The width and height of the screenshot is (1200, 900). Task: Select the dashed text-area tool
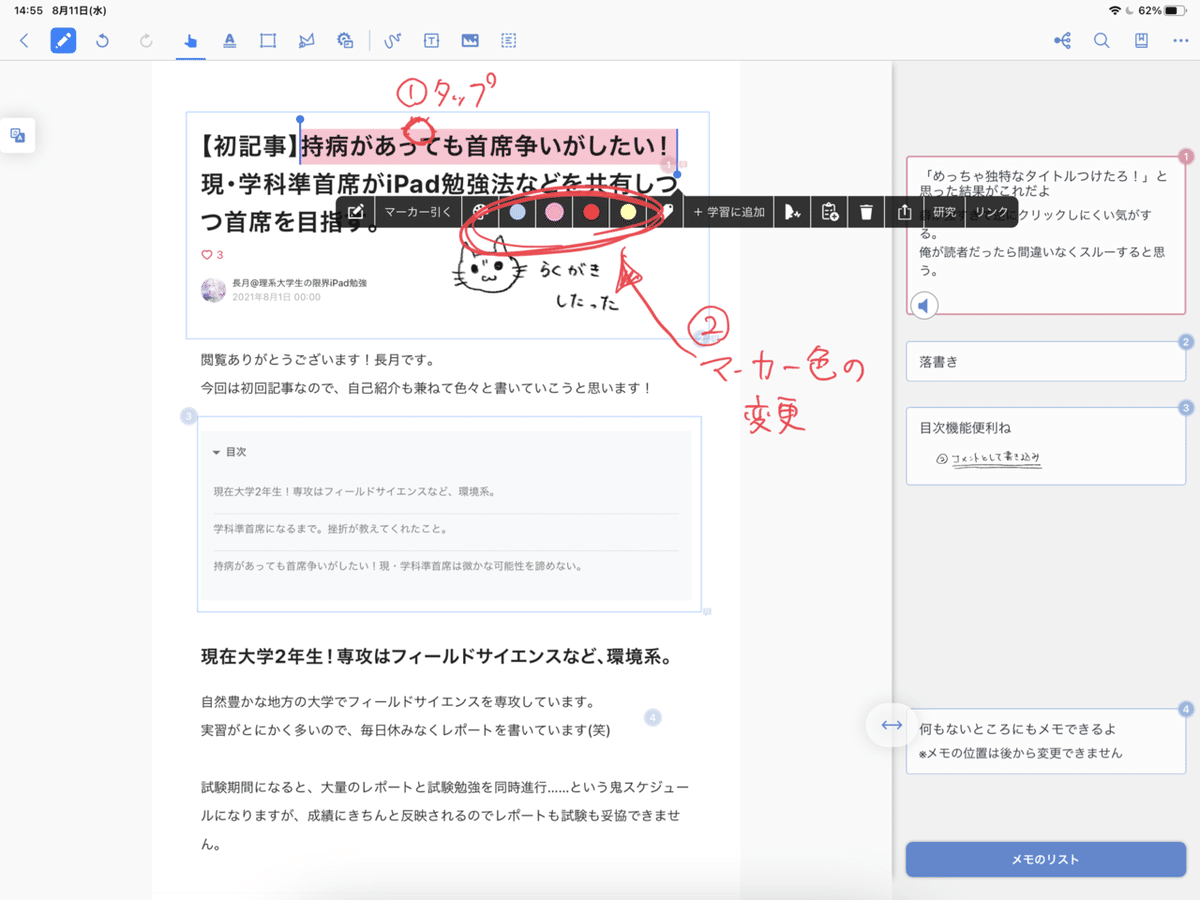(x=509, y=41)
